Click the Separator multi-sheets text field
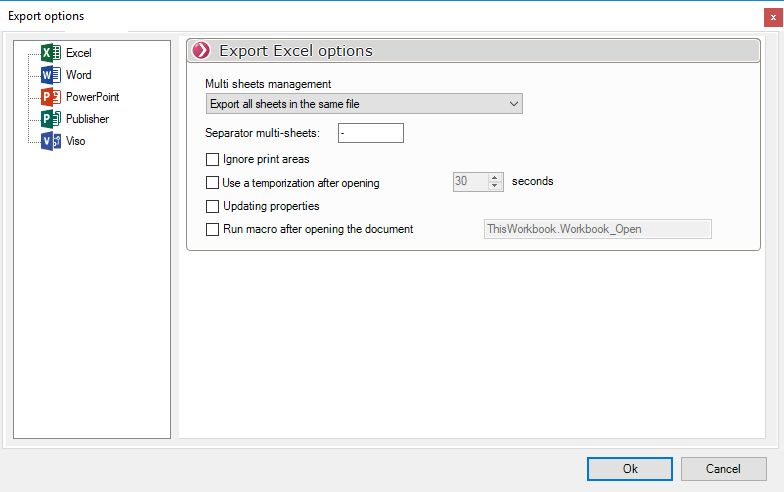Image resolution: width=784 pixels, height=492 pixels. (370, 133)
